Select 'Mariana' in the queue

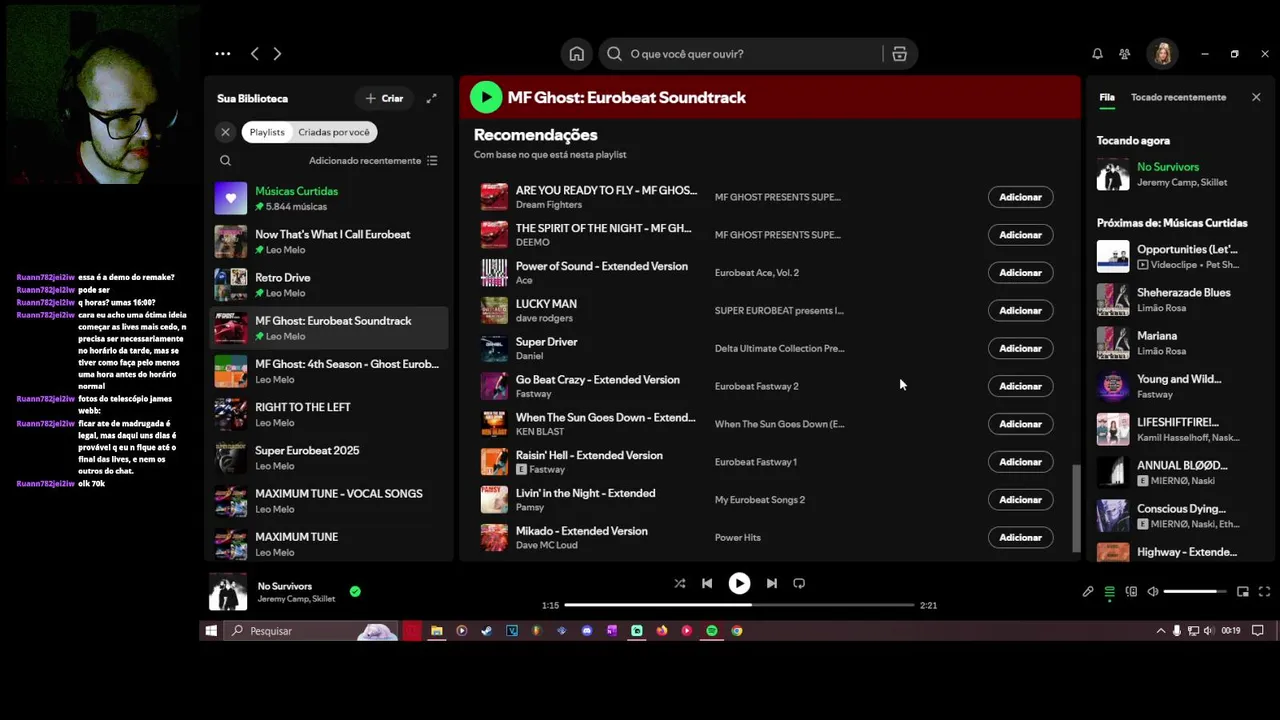click(1179, 343)
